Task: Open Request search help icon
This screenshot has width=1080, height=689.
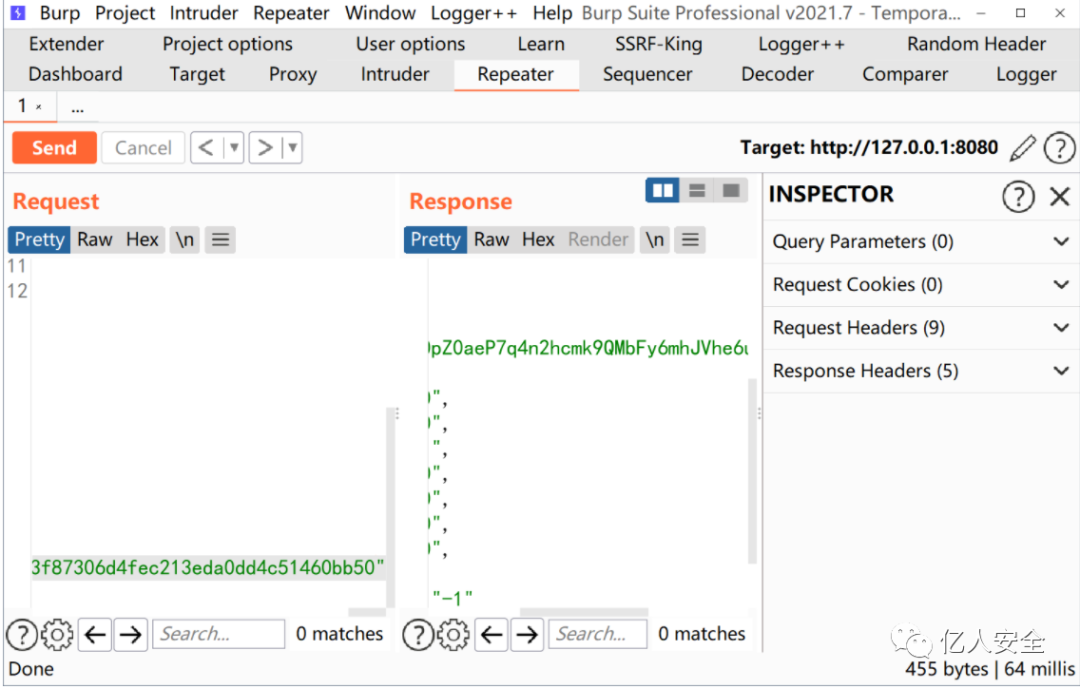Action: point(22,634)
